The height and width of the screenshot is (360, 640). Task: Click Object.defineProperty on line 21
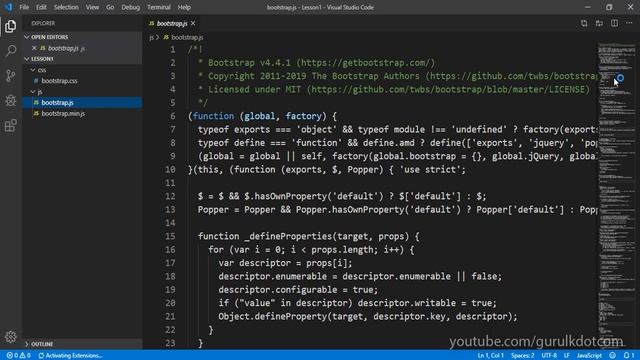point(273,316)
